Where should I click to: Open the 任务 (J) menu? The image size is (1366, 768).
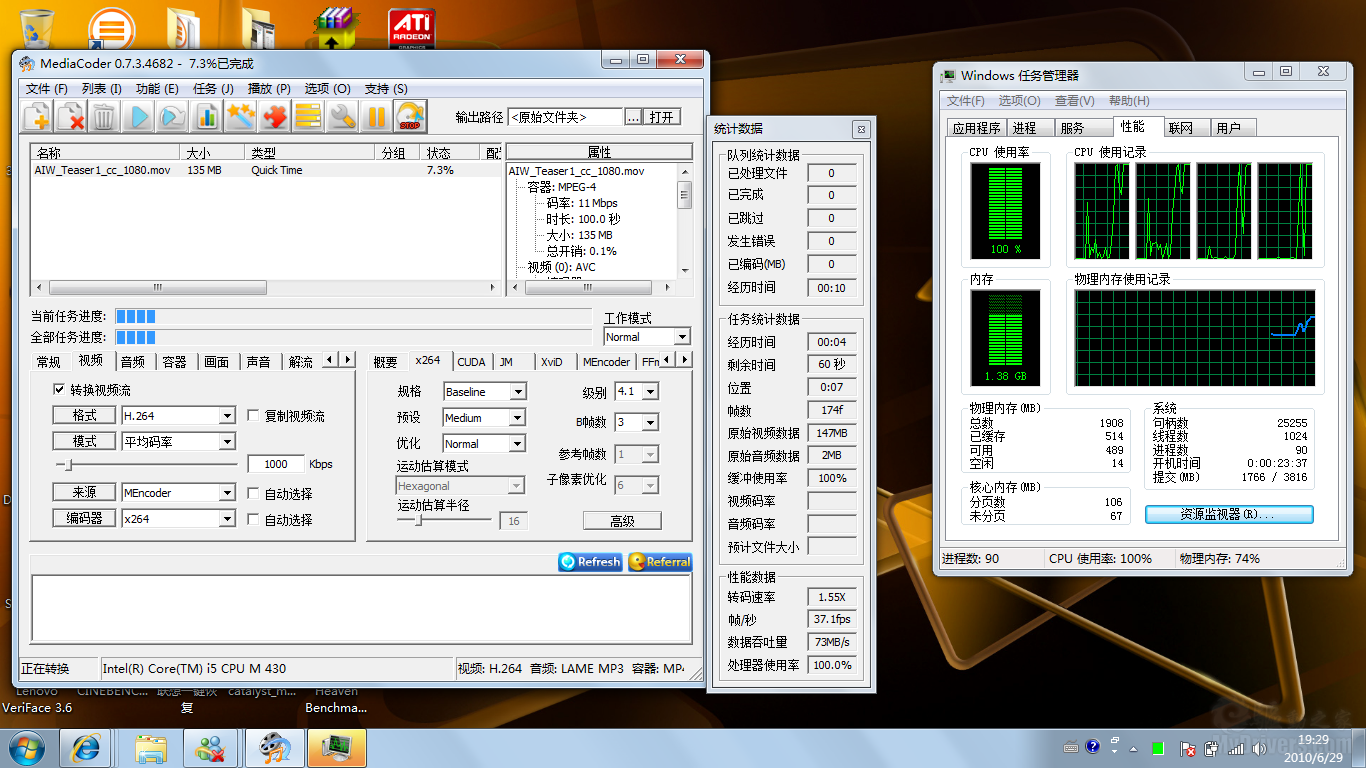pyautogui.click(x=212, y=89)
